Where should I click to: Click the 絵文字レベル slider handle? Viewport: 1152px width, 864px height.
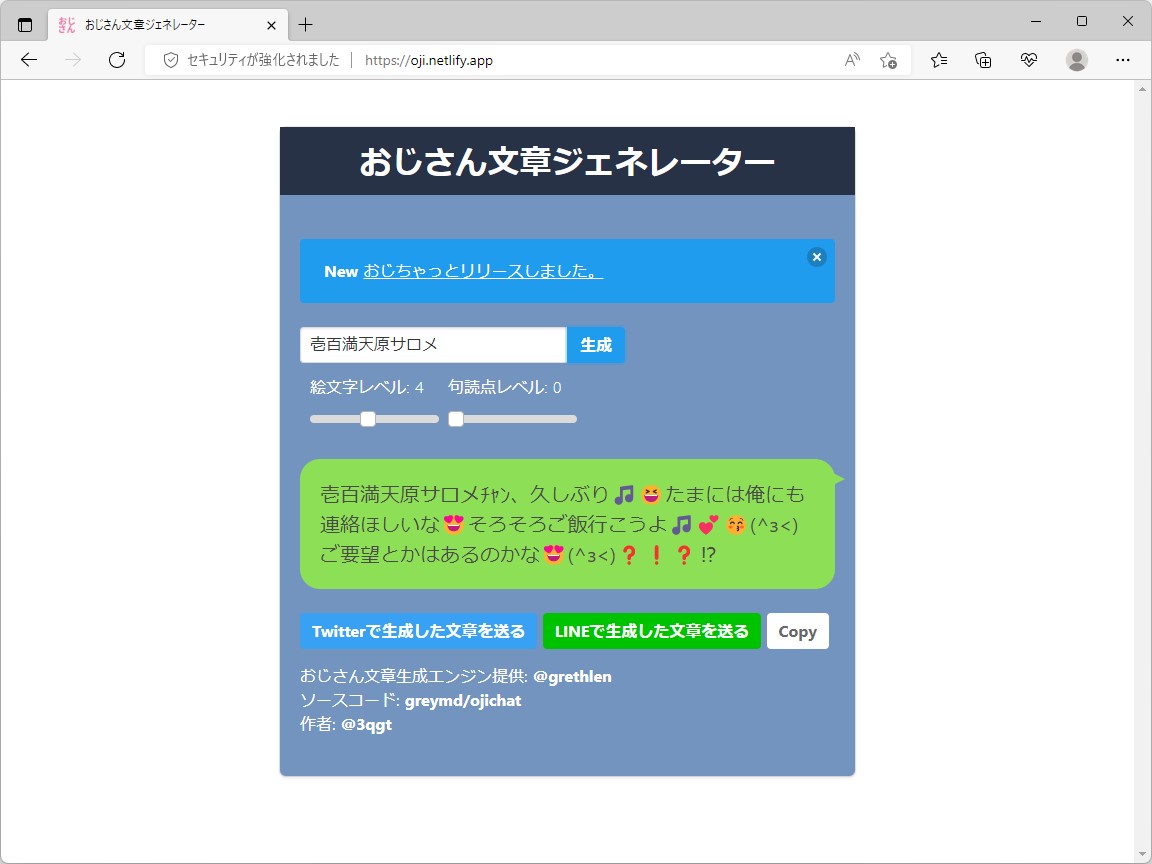coord(367,419)
